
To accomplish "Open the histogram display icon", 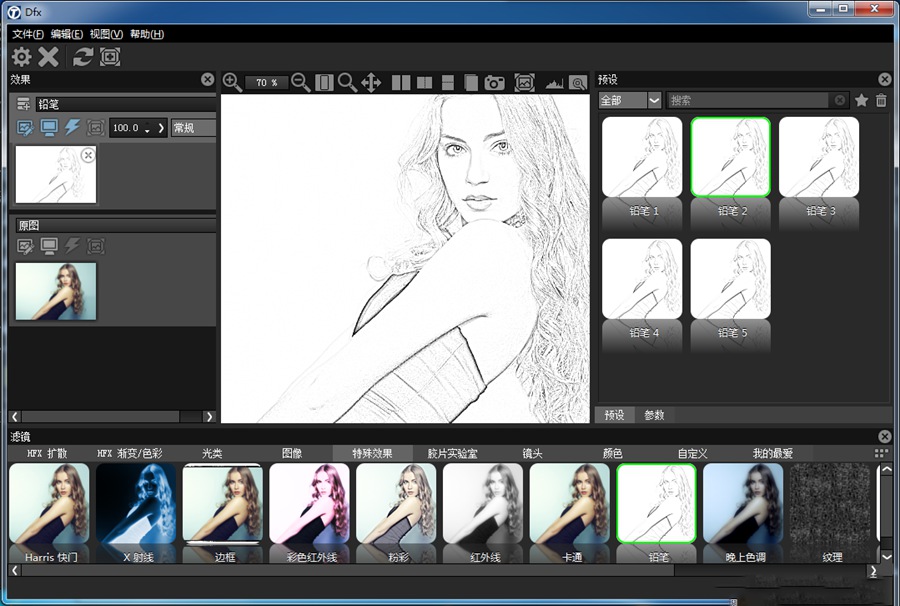I will coord(554,83).
